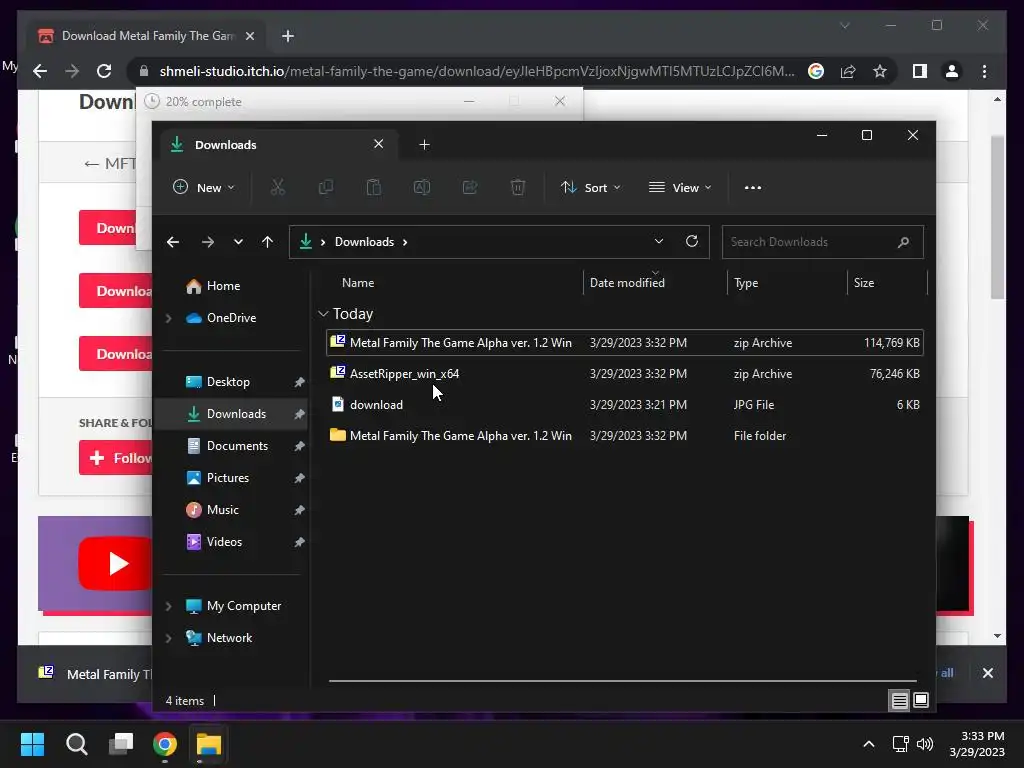
Task: Click the Rename icon in Explorer toolbar
Action: point(422,187)
